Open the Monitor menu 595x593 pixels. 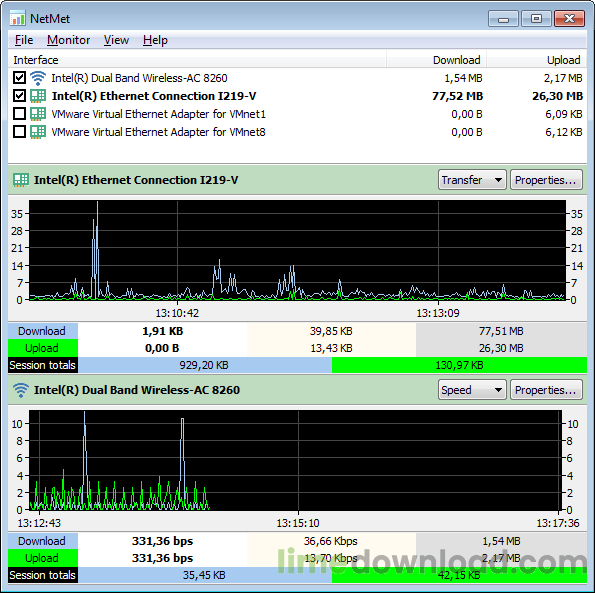(x=68, y=40)
